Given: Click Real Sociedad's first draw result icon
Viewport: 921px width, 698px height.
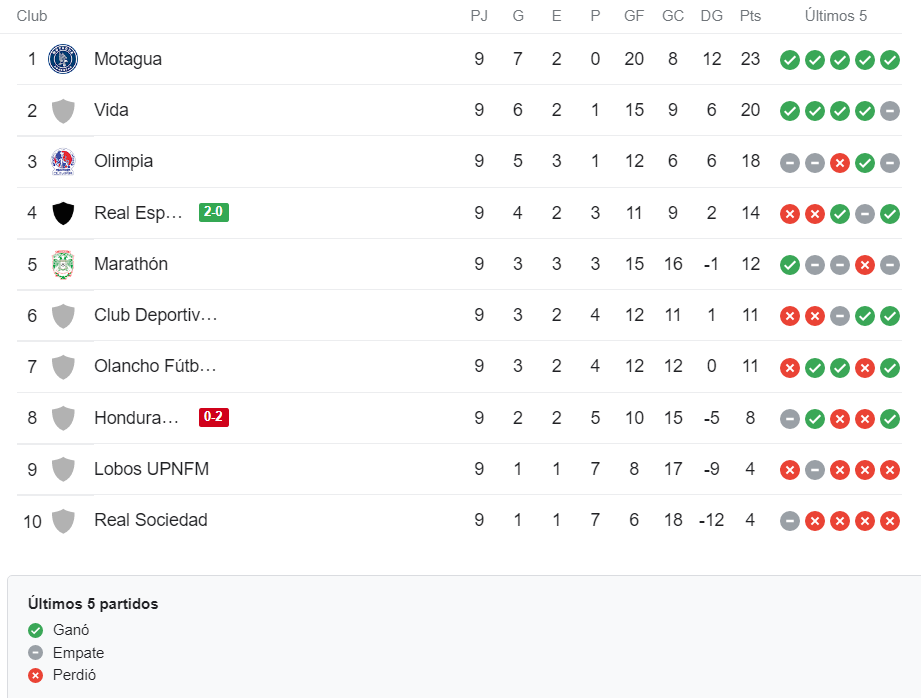Looking at the screenshot, I should 790,521.
